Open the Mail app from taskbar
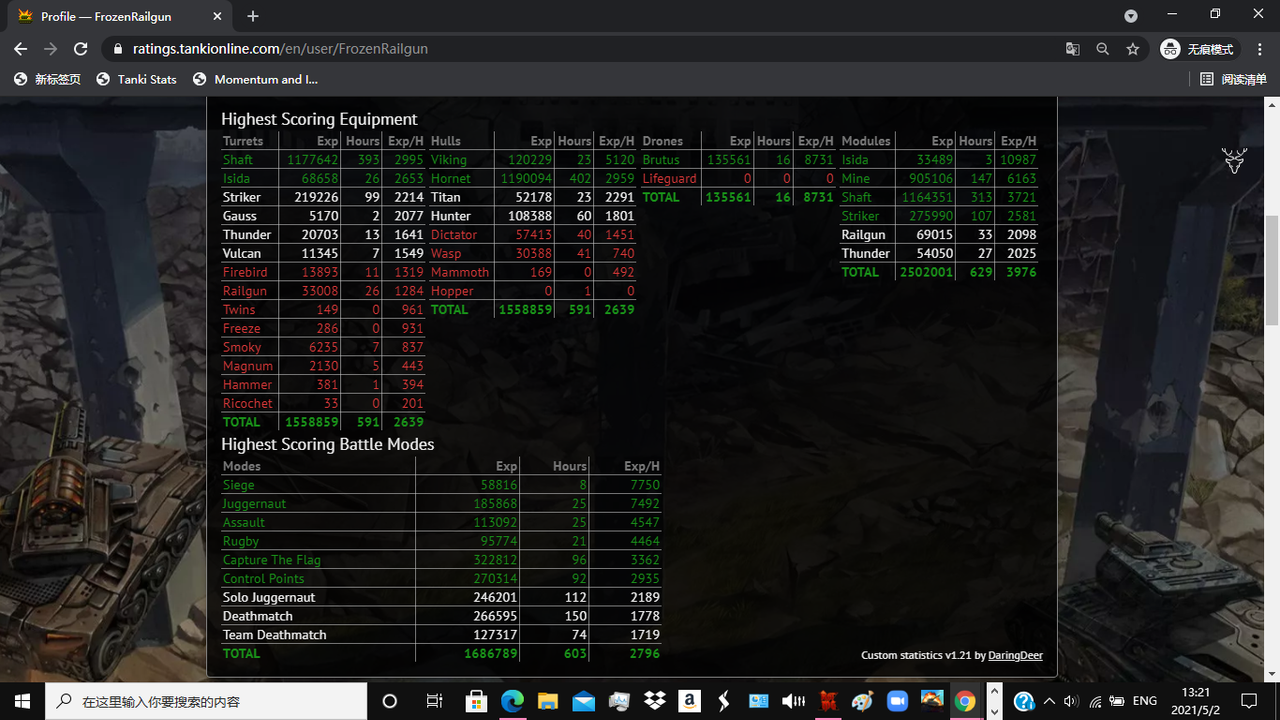1280x720 pixels. (583, 701)
